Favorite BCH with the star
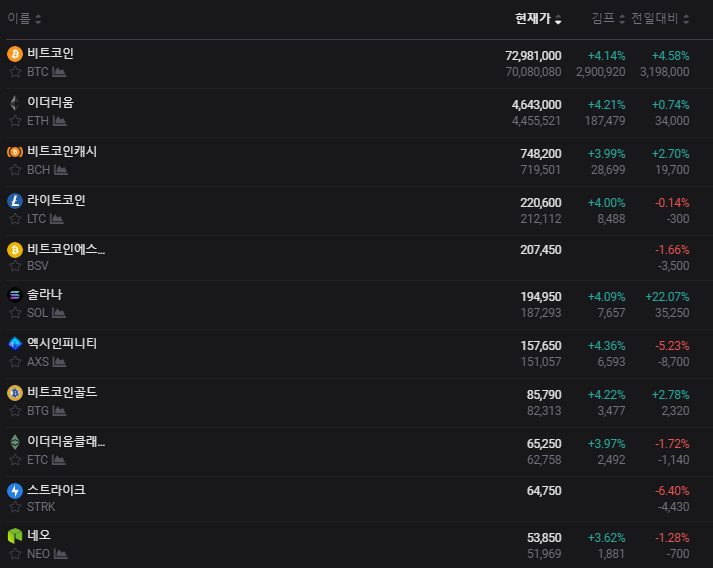This screenshot has width=713, height=568. point(15,170)
